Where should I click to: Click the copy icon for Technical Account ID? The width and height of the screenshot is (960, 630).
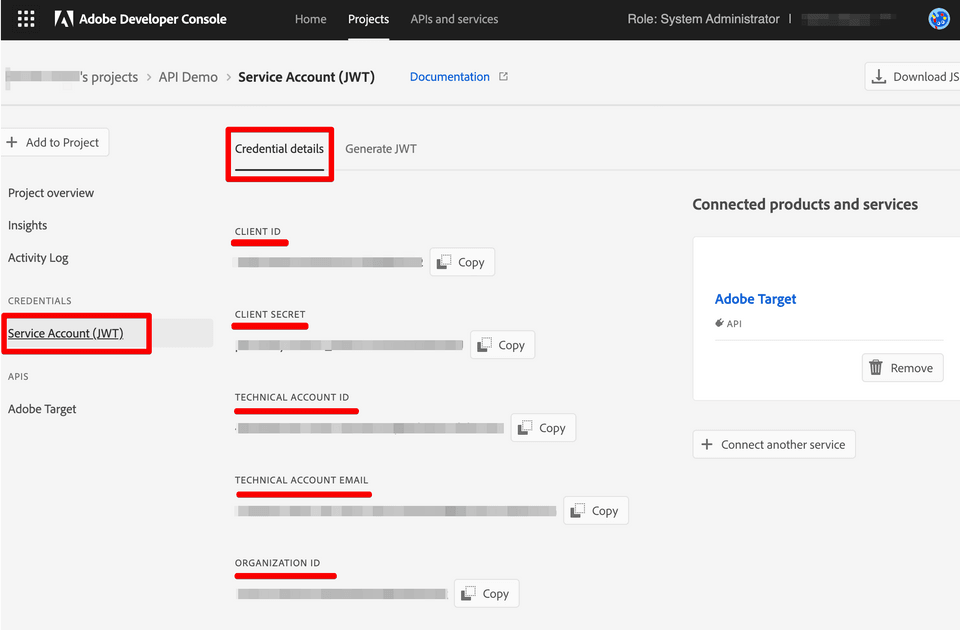tap(525, 427)
